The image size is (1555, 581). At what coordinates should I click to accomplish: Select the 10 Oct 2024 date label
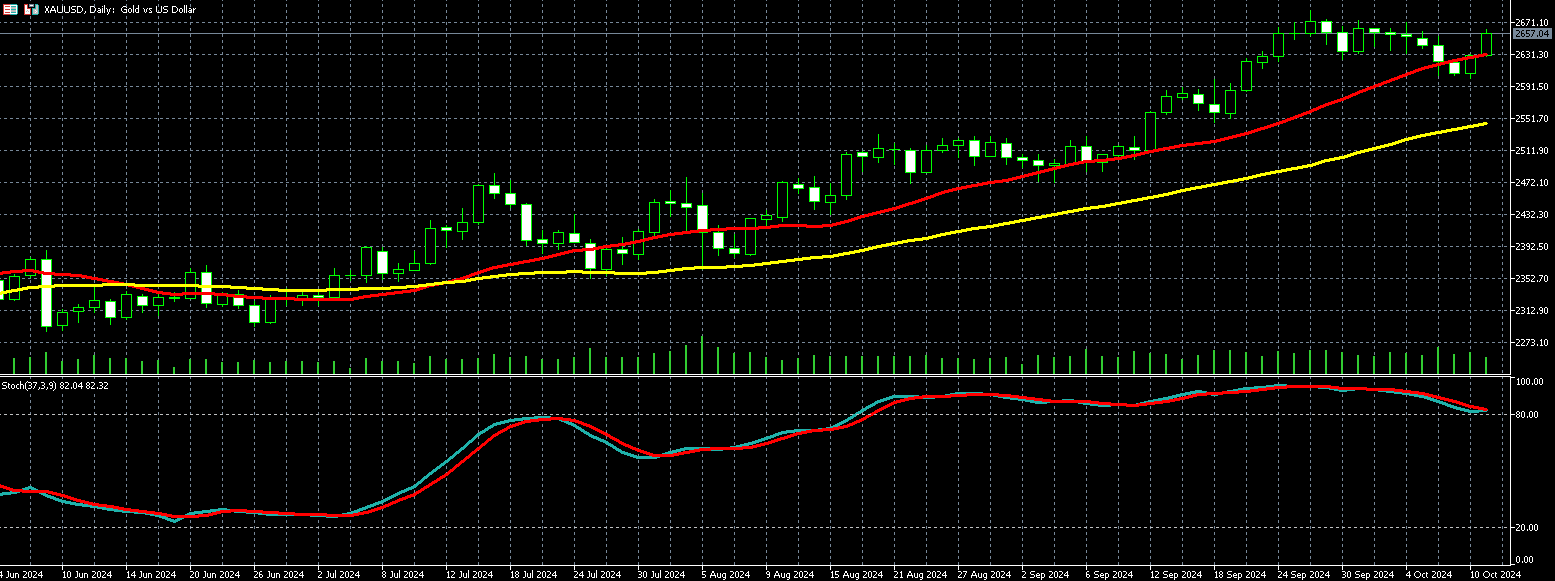(x=1495, y=575)
